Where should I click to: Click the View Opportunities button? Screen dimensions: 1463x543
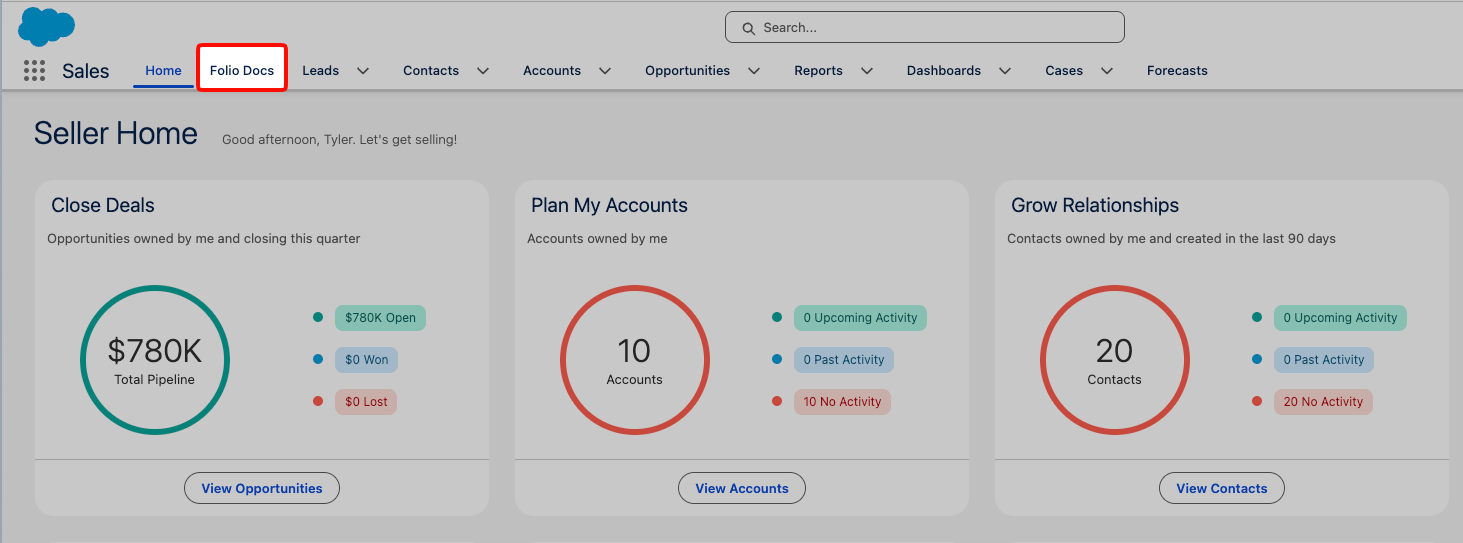point(262,488)
